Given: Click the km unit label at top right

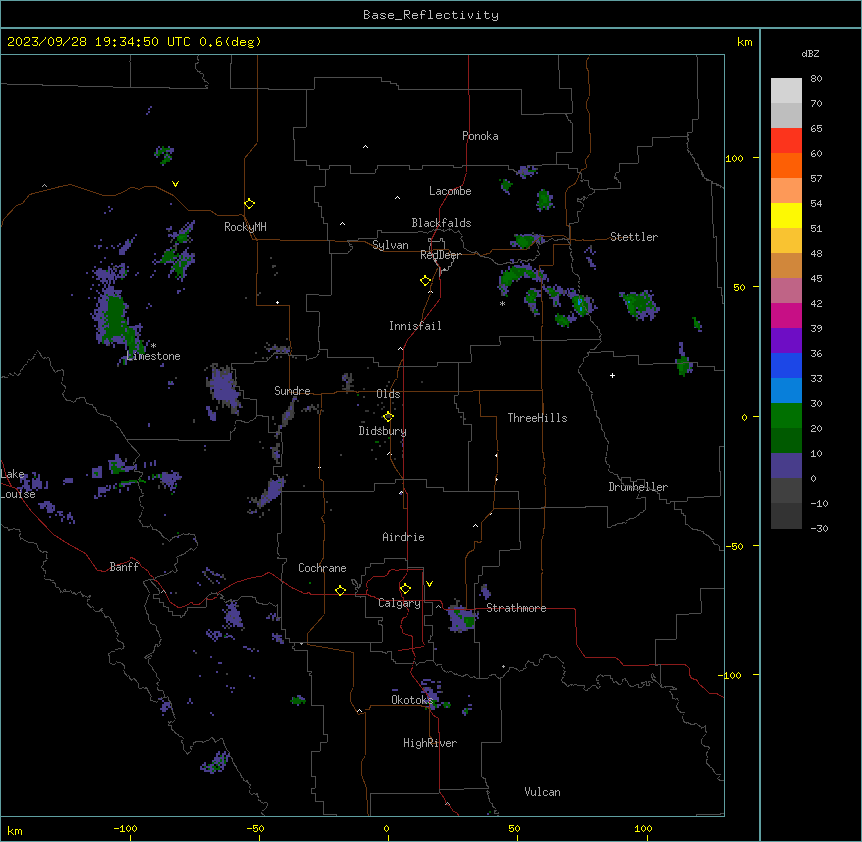Looking at the screenshot, I should pos(744,42).
